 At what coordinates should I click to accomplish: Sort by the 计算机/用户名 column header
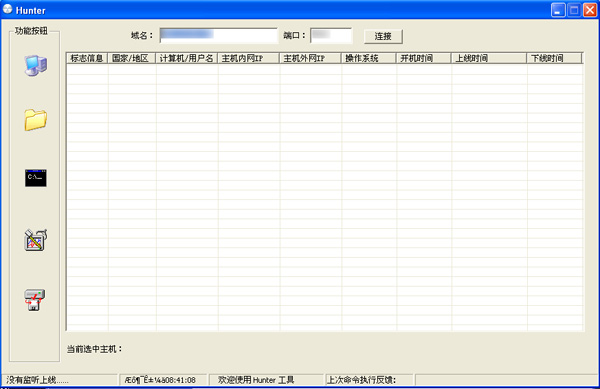pyautogui.click(x=187, y=58)
